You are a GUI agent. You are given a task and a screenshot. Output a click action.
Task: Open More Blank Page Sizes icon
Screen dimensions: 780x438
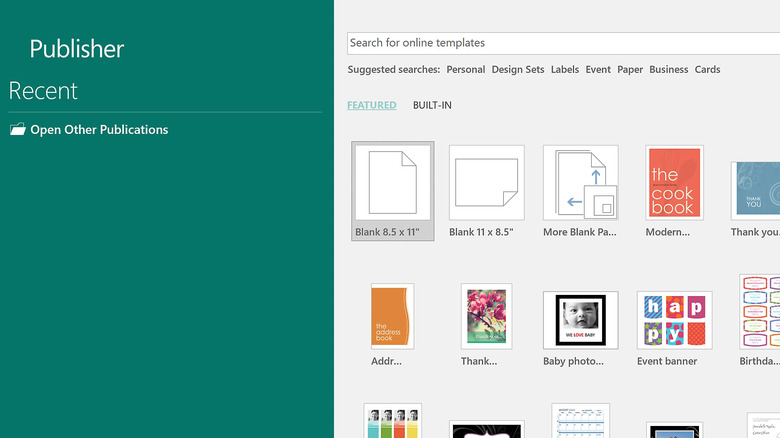581,183
